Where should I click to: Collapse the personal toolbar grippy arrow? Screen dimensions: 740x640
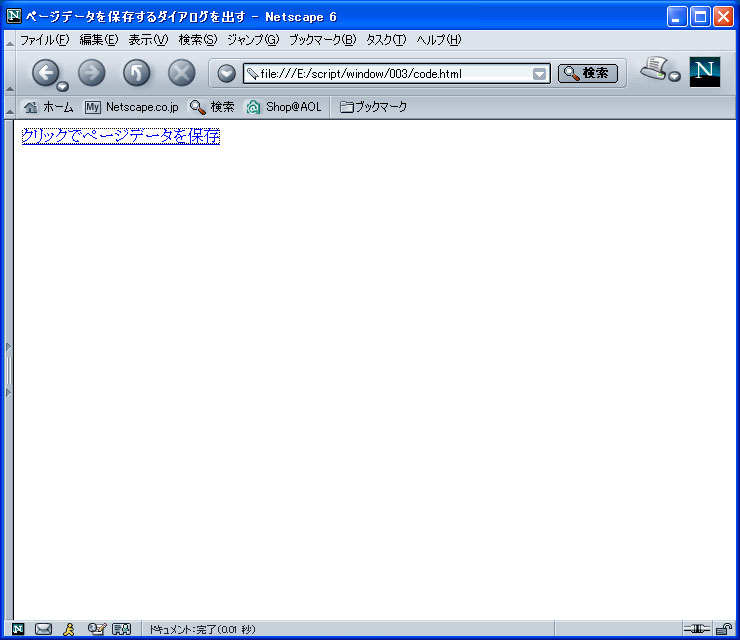click(x=9, y=108)
